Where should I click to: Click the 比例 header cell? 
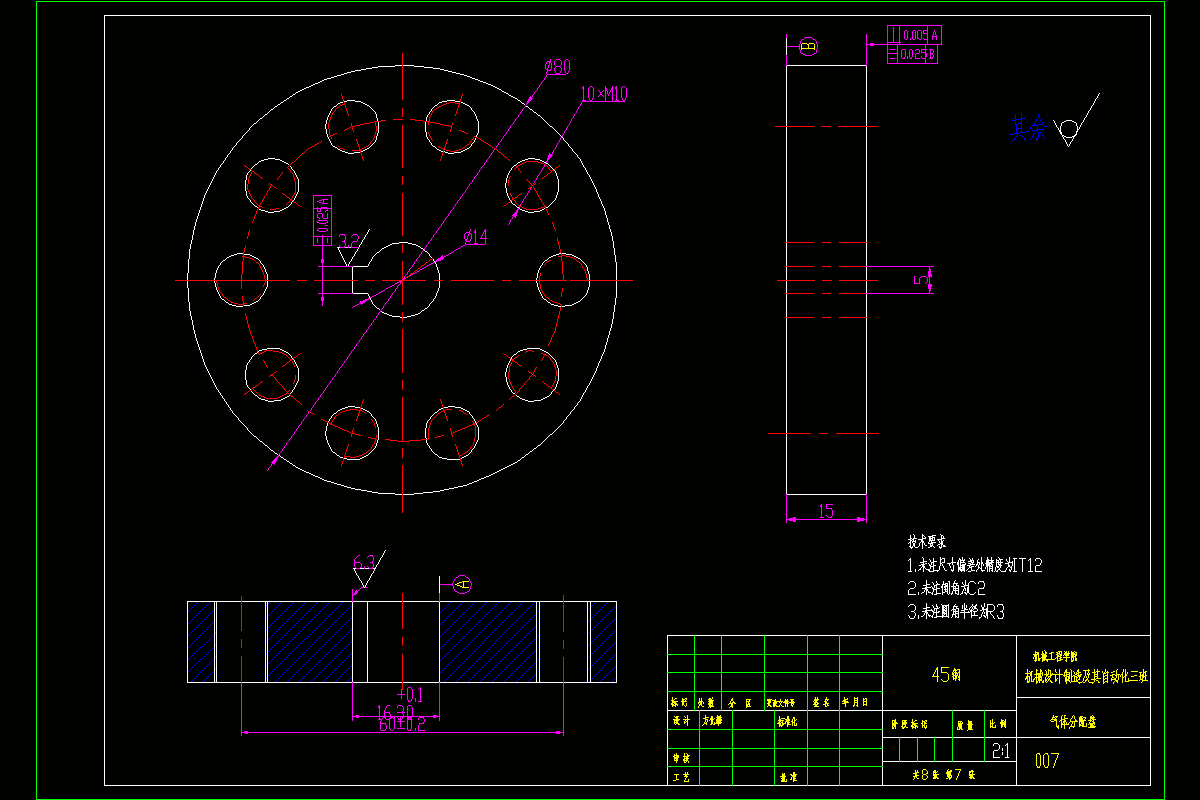tap(998, 726)
